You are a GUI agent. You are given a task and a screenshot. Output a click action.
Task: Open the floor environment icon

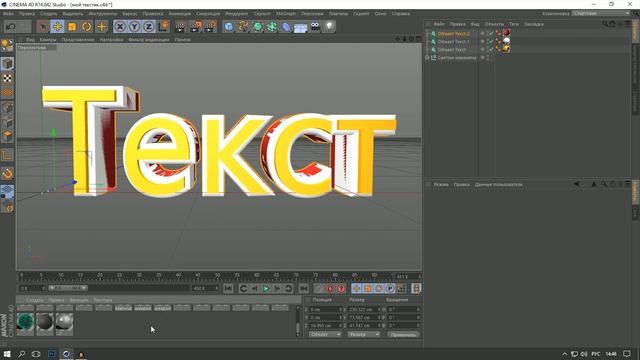[300, 28]
